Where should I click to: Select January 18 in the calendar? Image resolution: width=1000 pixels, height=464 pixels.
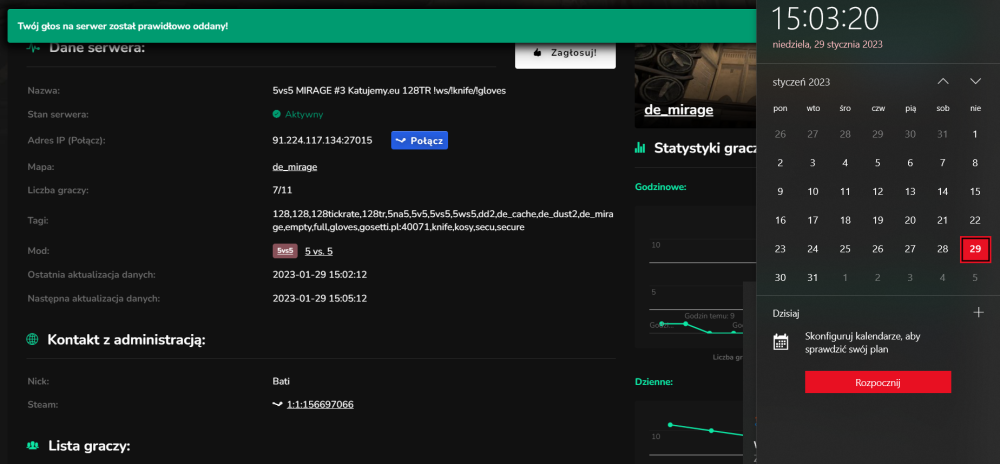845,221
